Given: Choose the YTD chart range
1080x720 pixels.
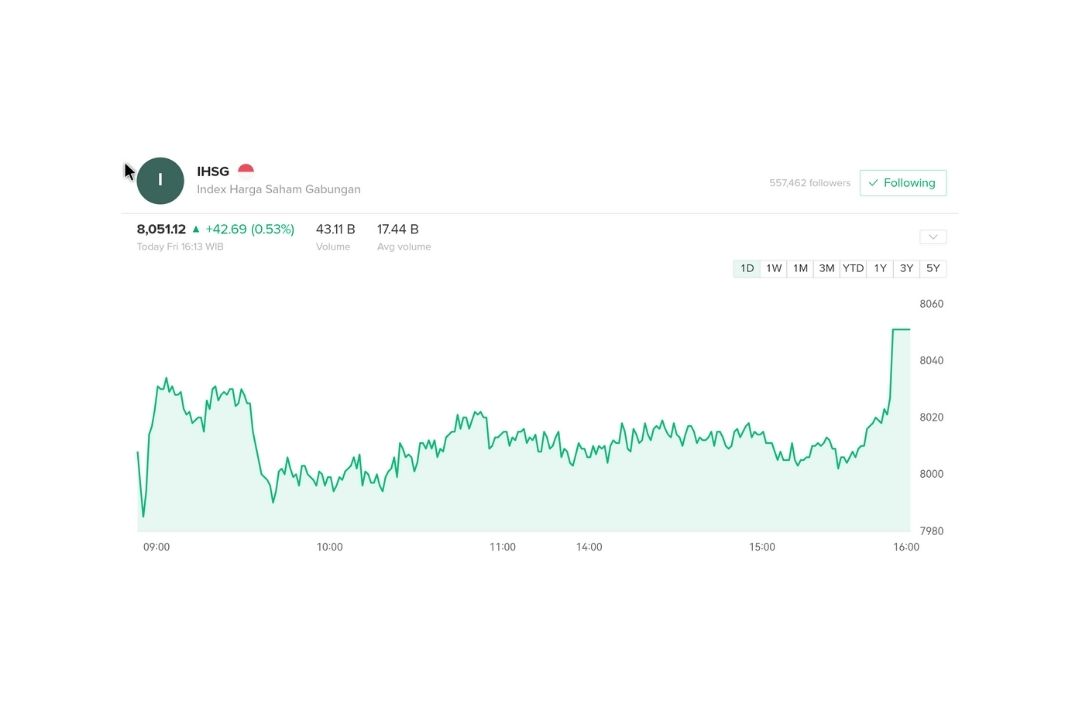Looking at the screenshot, I should tap(853, 268).
